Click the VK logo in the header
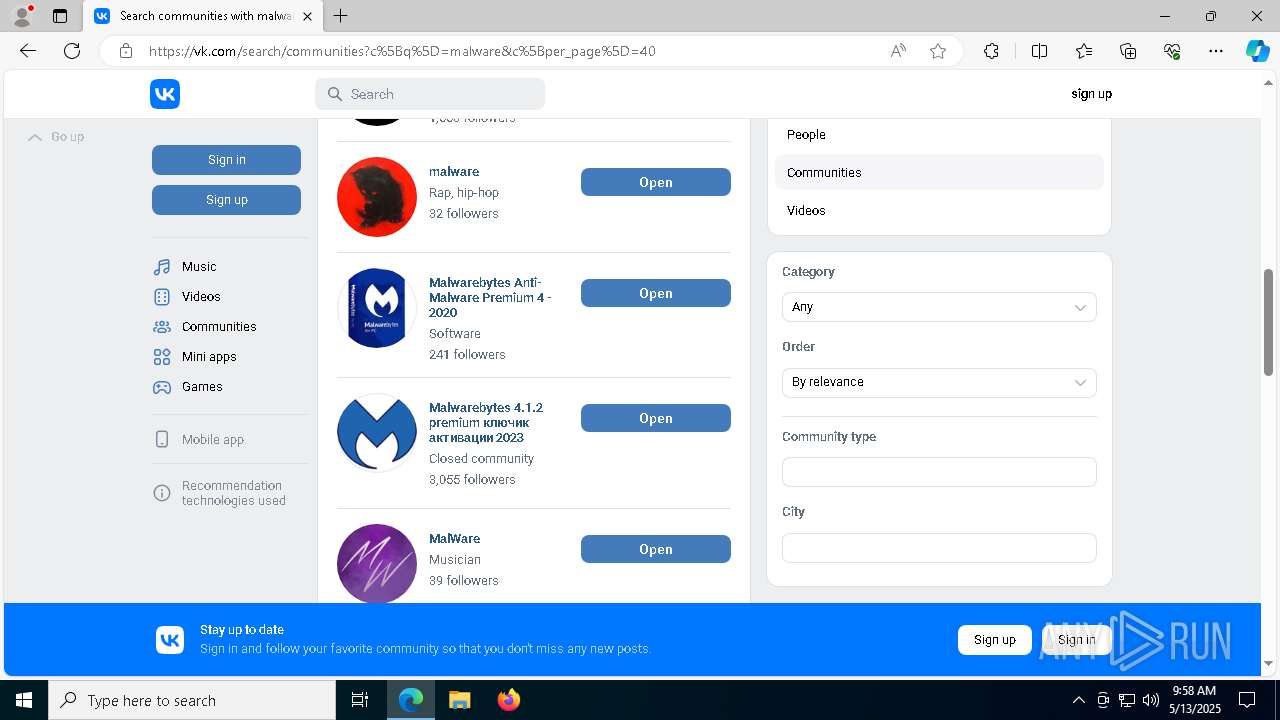Screen dimensions: 1280x720 [x=165, y=94]
